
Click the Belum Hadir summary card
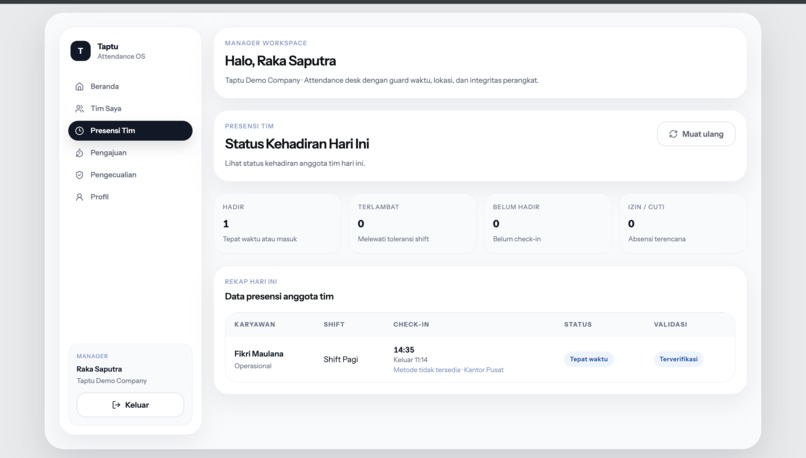[548, 224]
